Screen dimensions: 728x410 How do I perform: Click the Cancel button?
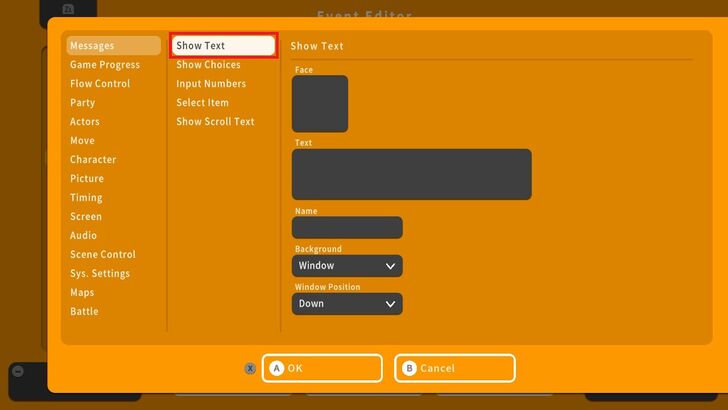455,368
